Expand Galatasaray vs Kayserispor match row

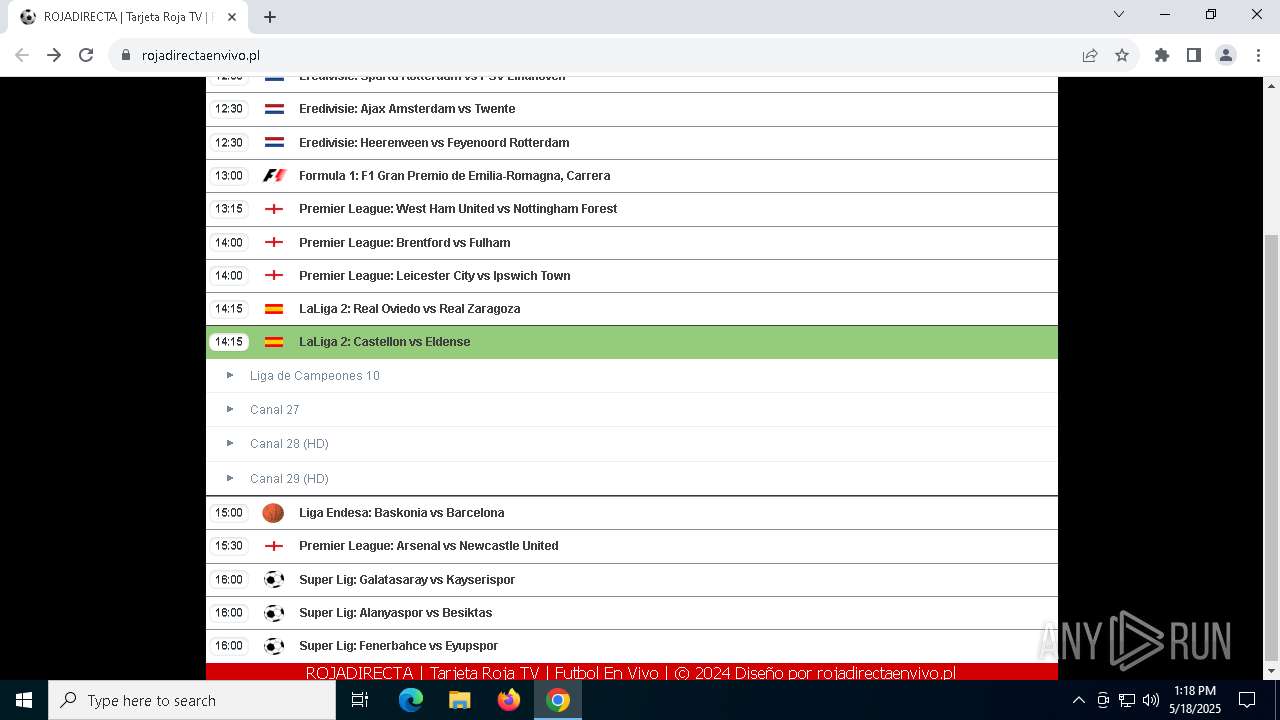[x=632, y=580]
